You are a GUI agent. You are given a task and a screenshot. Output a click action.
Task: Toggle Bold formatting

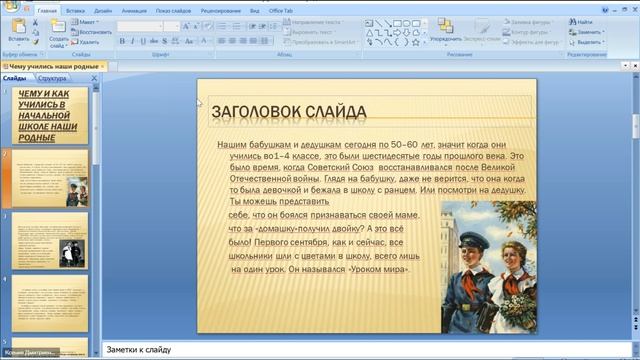coord(122,41)
